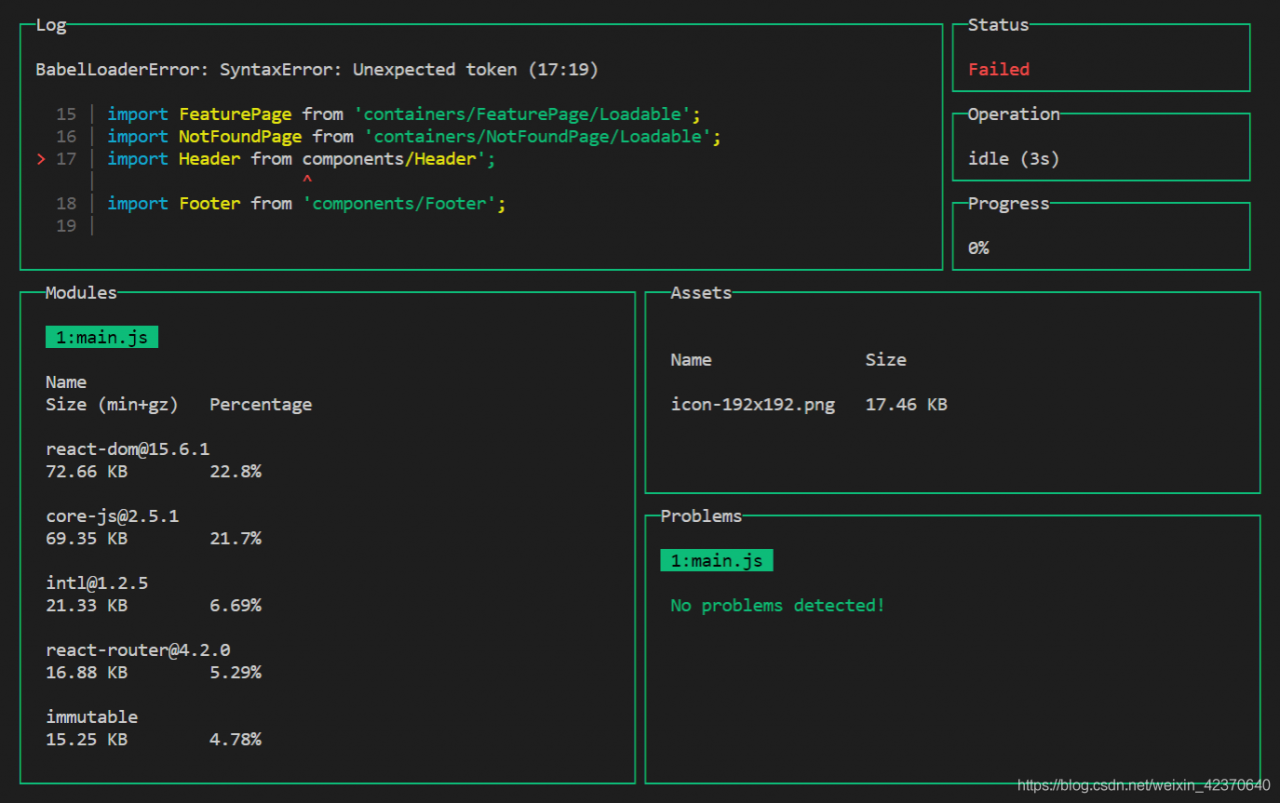1280x803 pixels.
Task: Select the immutable module entry
Action: (x=92, y=717)
